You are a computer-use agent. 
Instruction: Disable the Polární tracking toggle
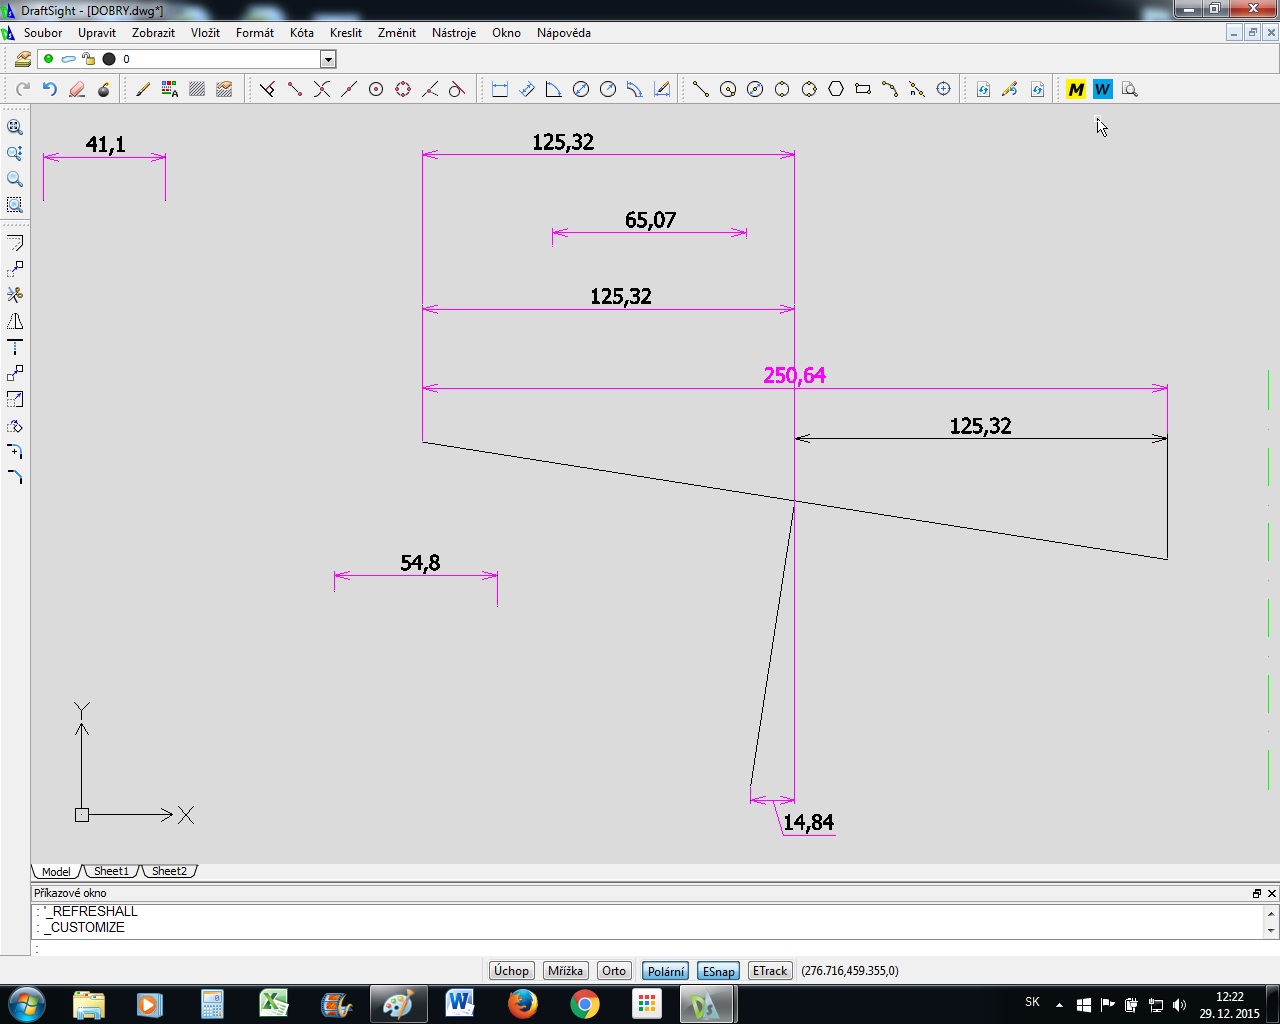point(665,971)
